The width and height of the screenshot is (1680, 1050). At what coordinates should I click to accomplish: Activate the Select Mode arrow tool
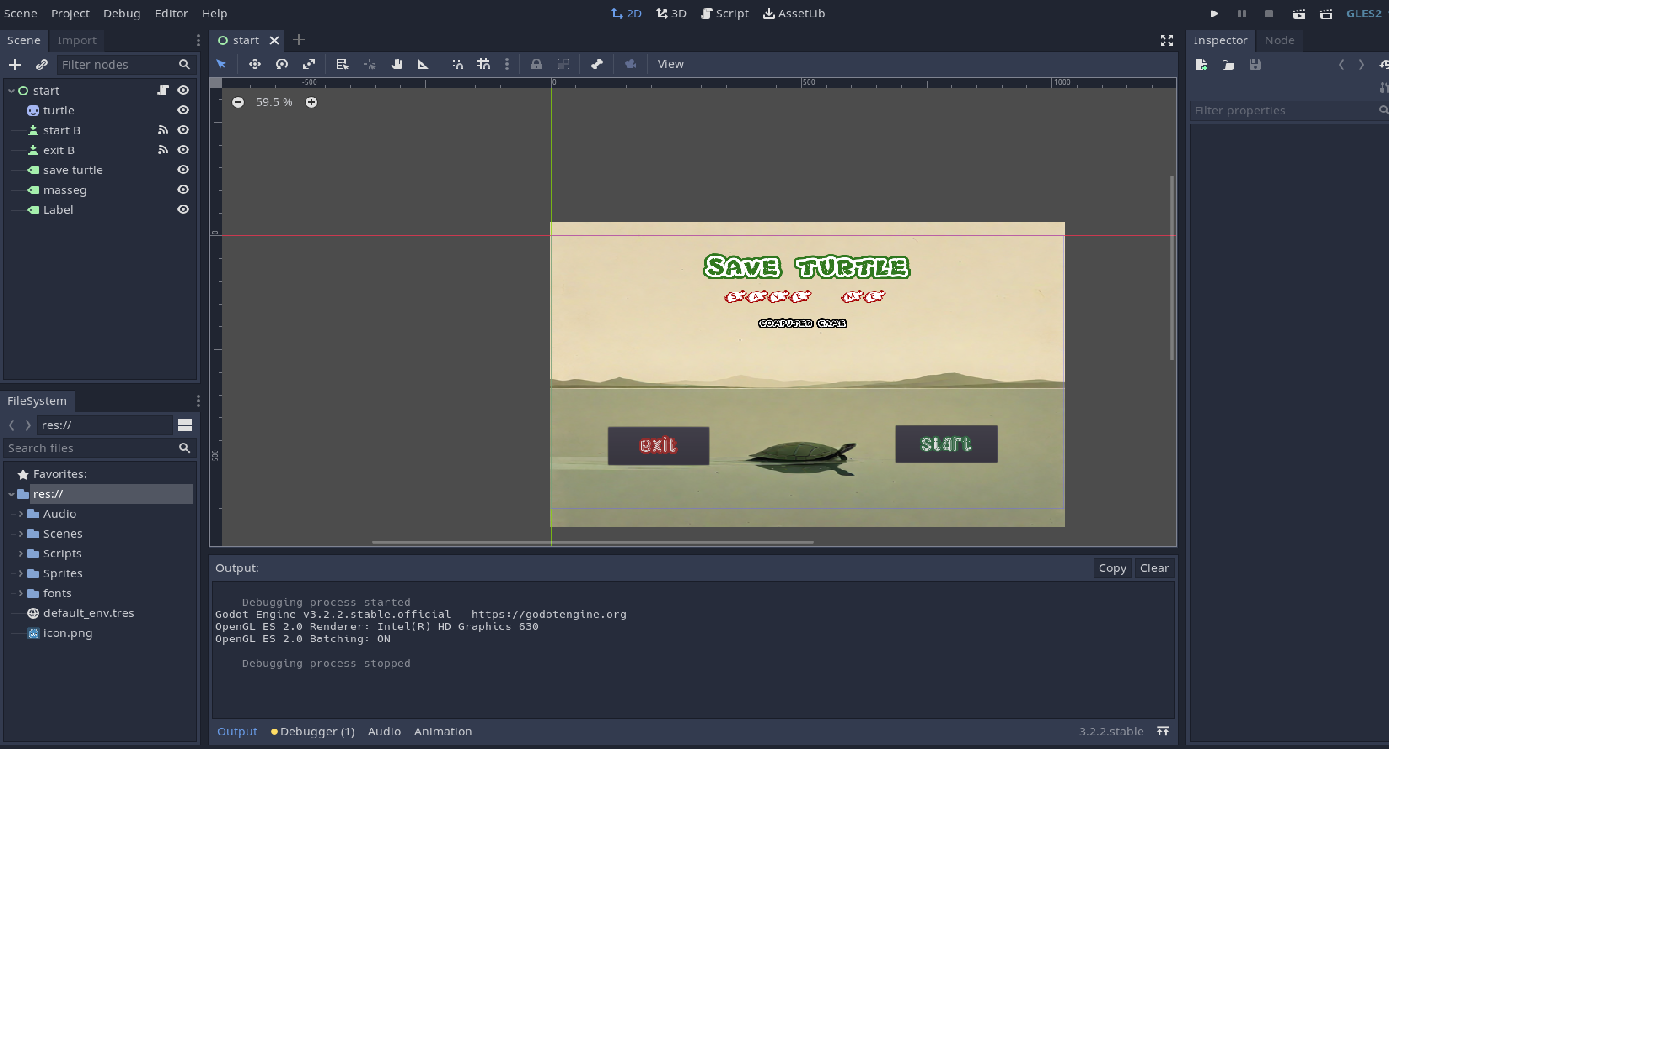point(222,64)
